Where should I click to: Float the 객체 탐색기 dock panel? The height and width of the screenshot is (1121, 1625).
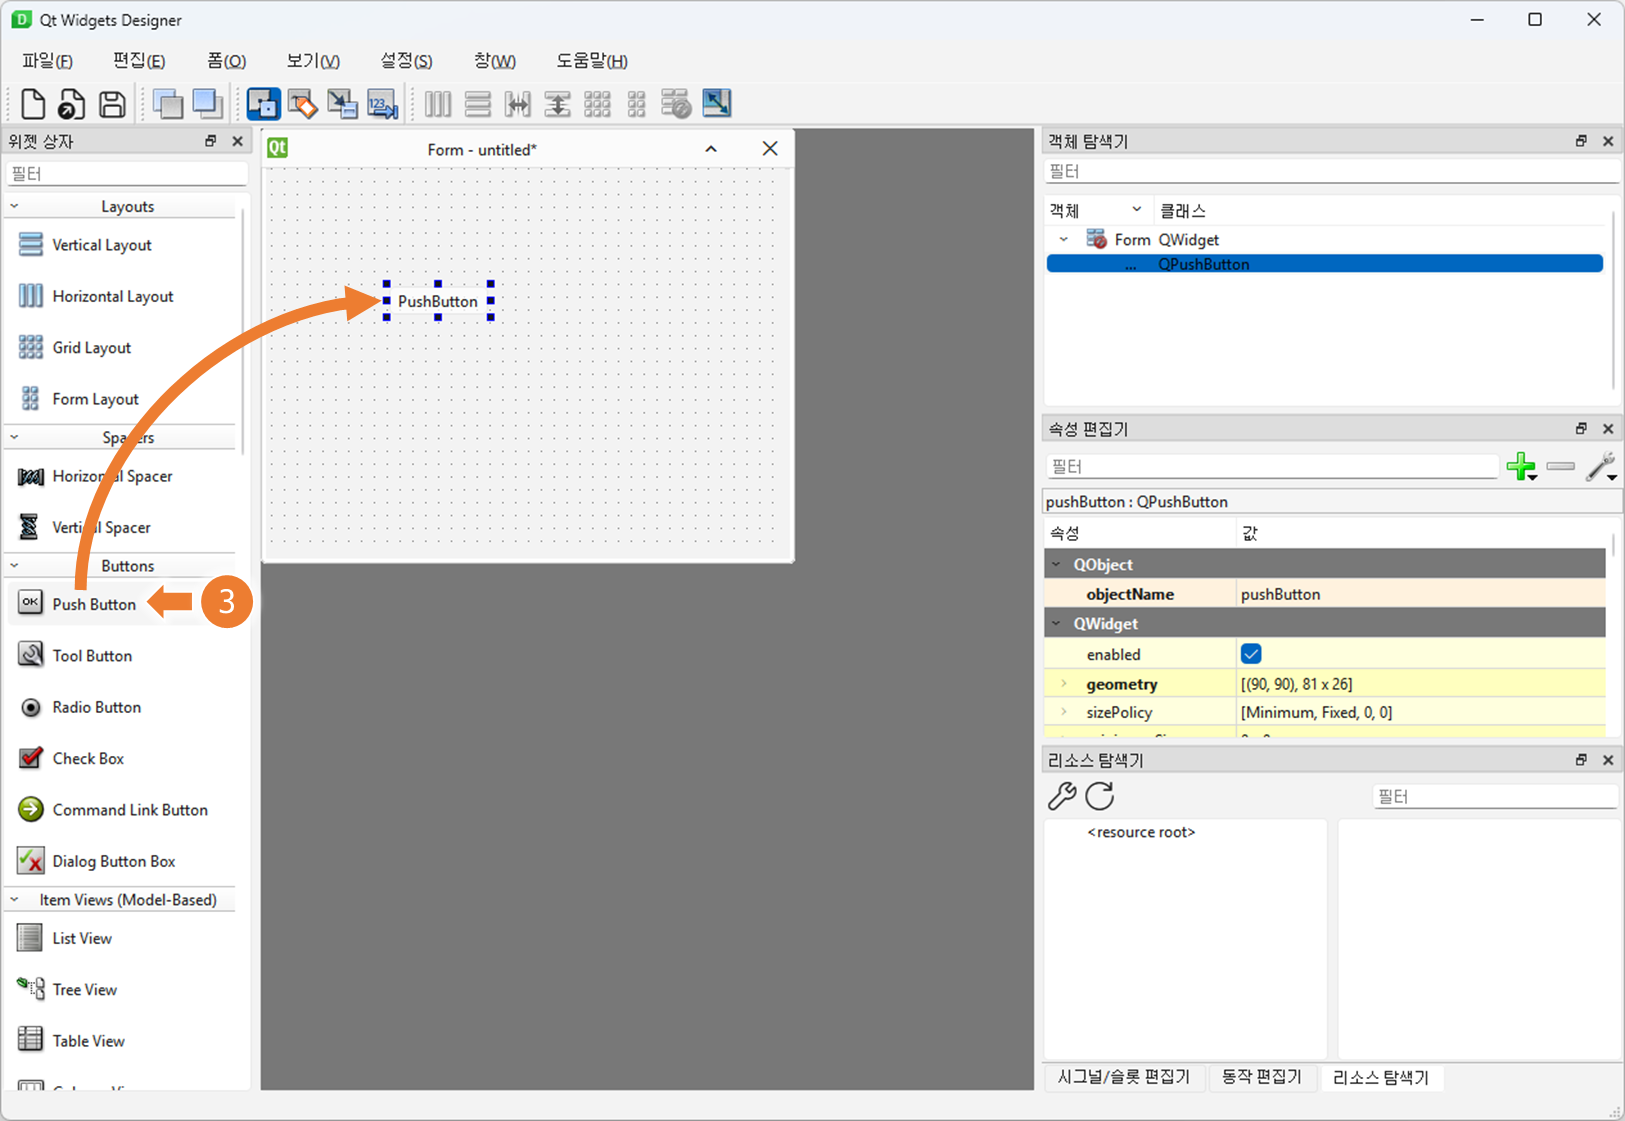click(x=1581, y=141)
